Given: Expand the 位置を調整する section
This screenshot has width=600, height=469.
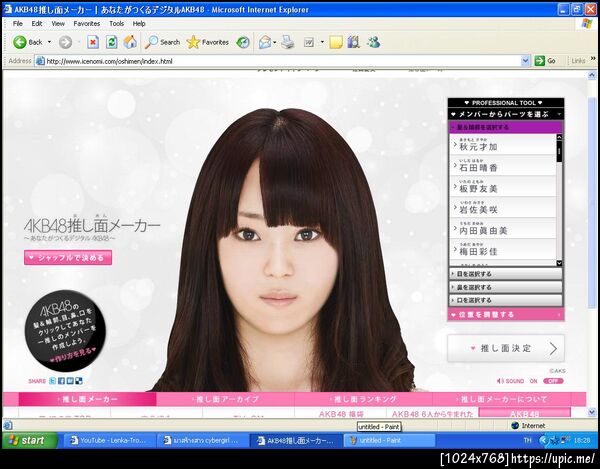Looking at the screenshot, I should pos(505,314).
